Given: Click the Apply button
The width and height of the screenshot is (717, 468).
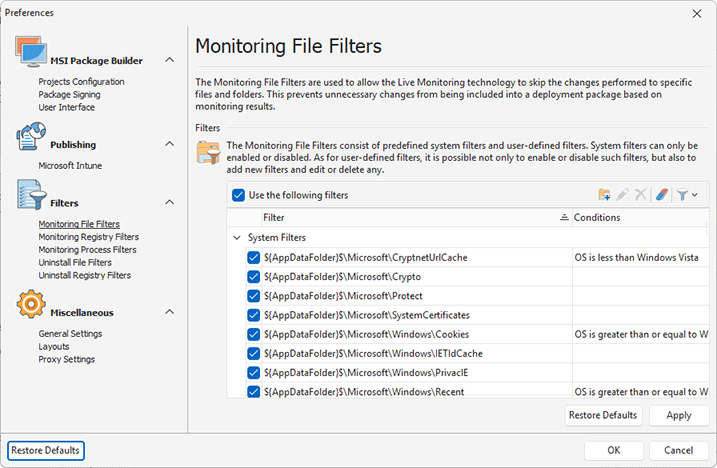Looking at the screenshot, I should coord(678,415).
